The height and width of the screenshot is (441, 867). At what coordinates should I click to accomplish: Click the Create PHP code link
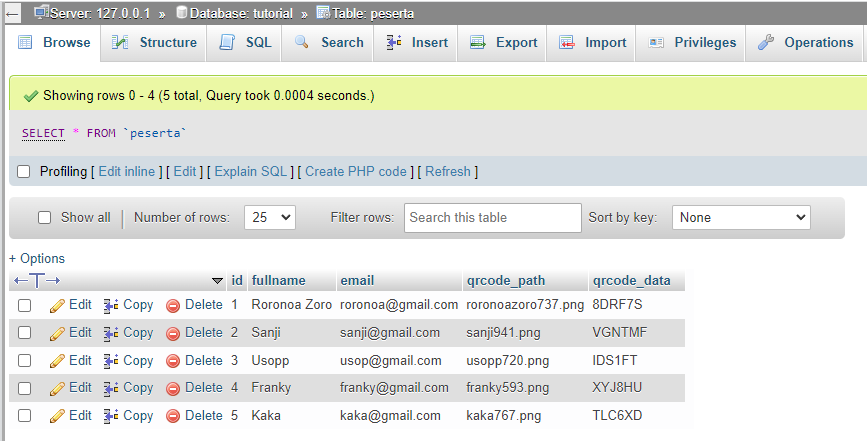pos(356,172)
